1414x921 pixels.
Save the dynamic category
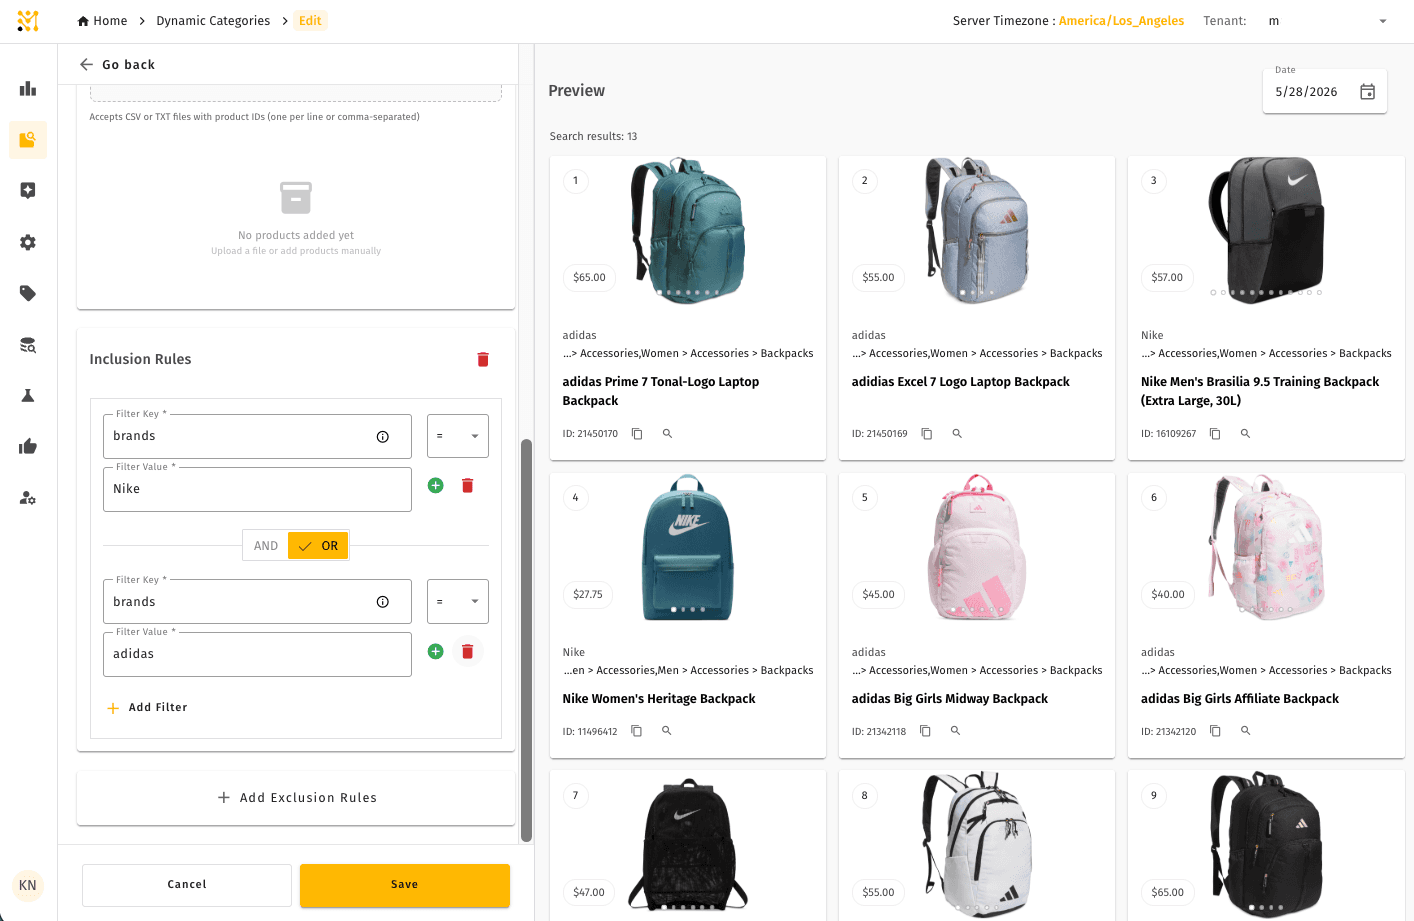(405, 885)
